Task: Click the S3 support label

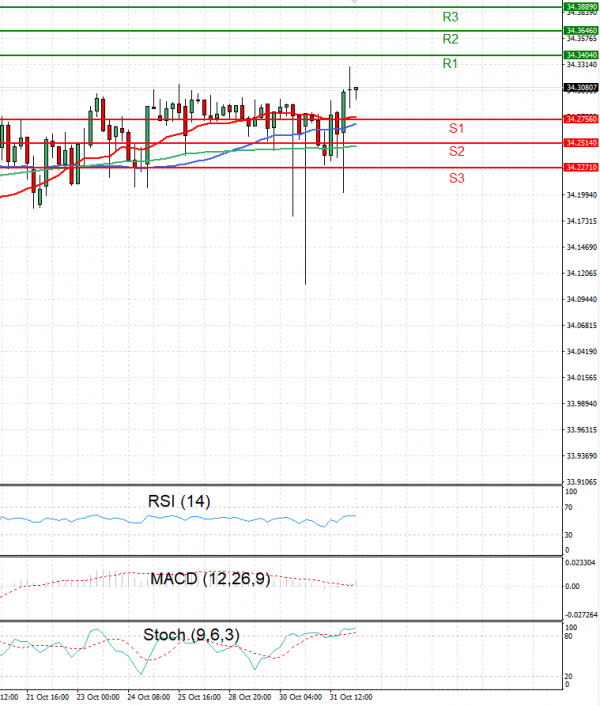Action: tap(456, 178)
